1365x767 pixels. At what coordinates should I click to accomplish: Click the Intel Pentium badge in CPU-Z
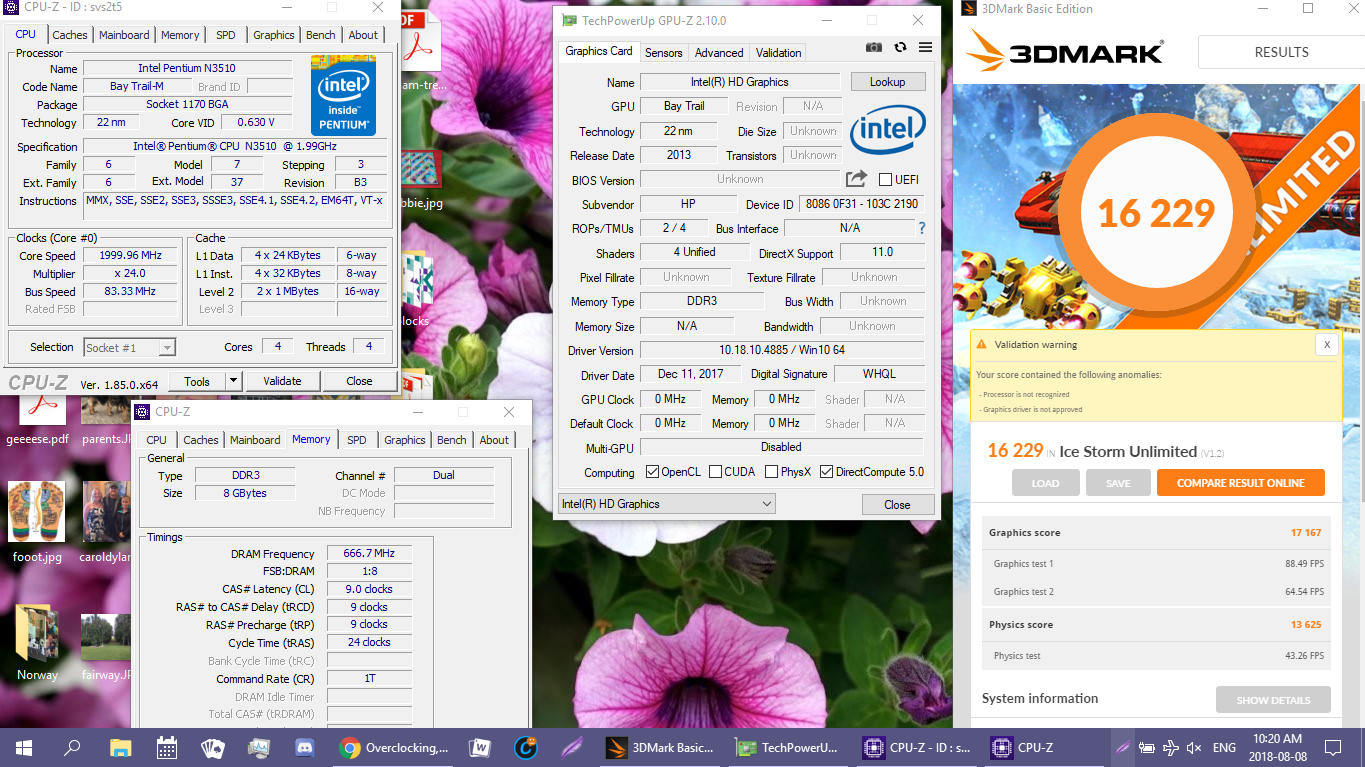[x=343, y=95]
